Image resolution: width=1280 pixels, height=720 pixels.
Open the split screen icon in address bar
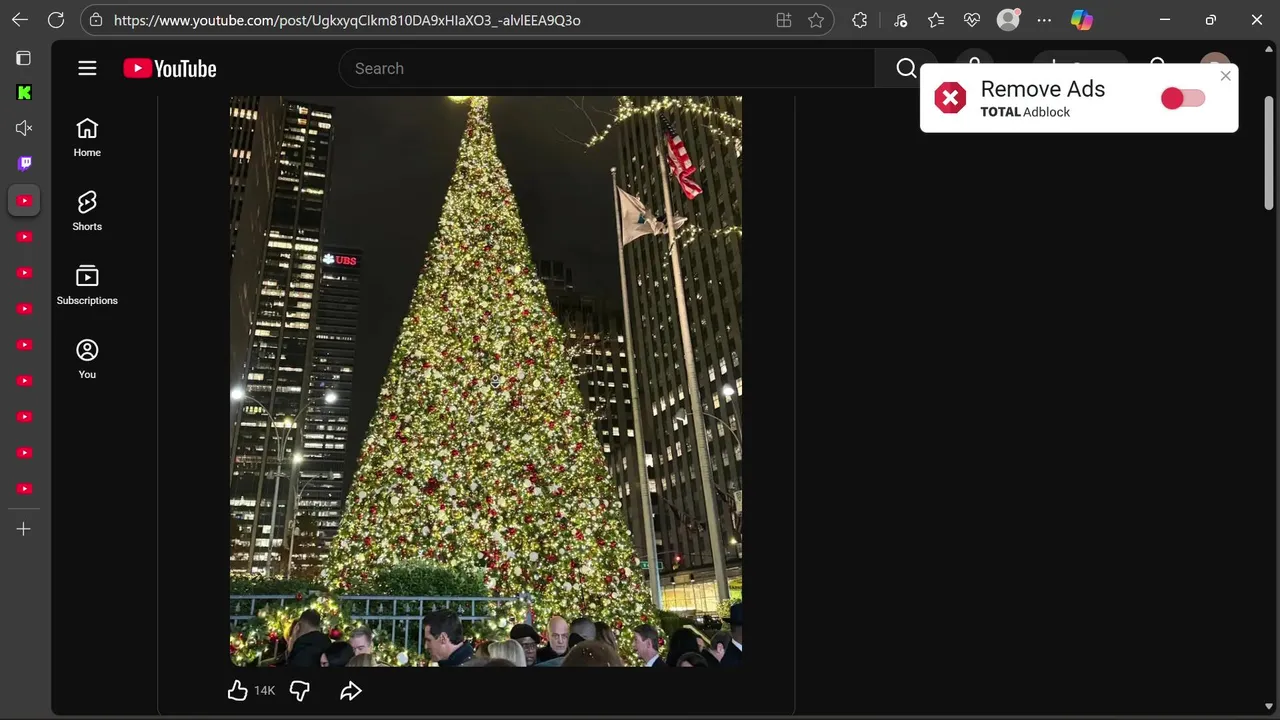(784, 20)
